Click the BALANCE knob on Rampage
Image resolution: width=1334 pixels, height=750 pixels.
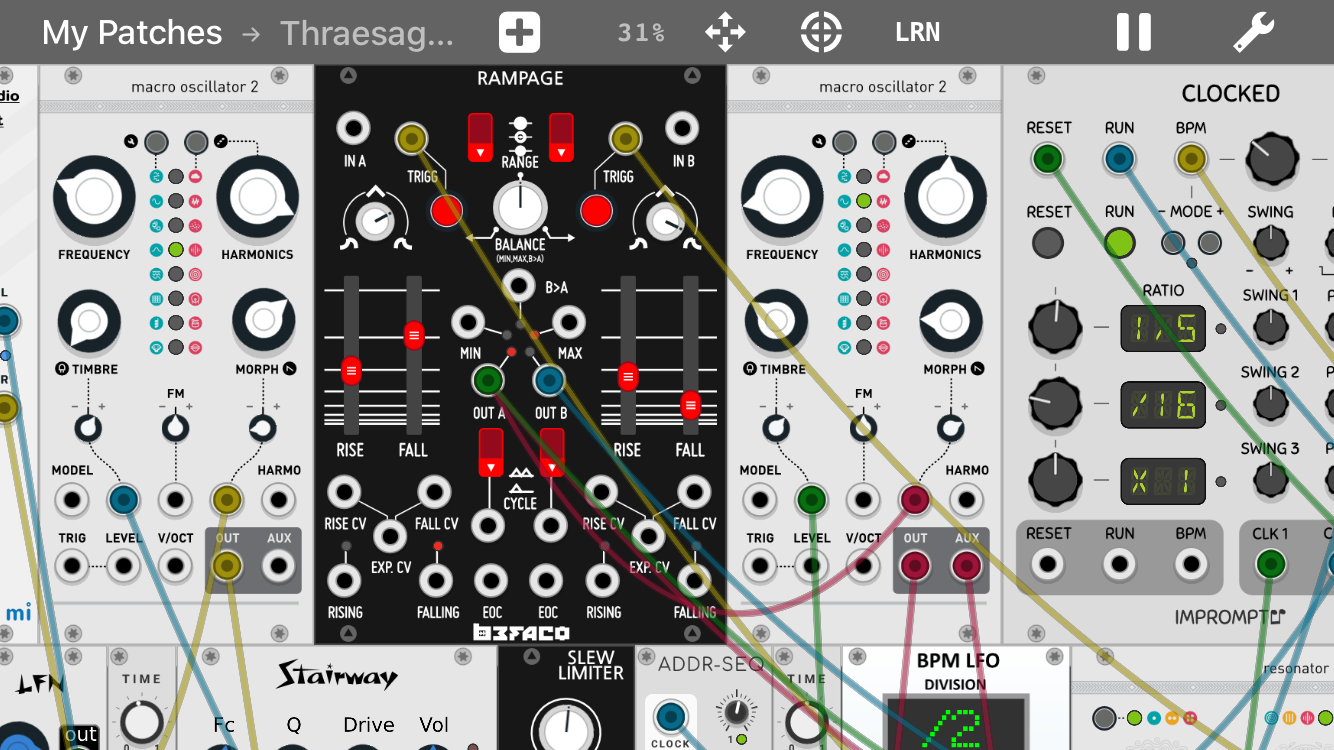[x=520, y=208]
